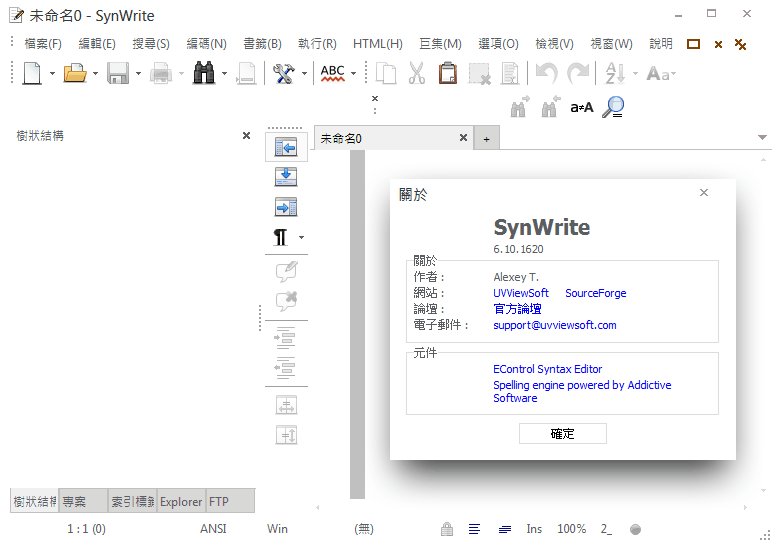Expand the Save dropdown arrow
This screenshot has height=550, width=780.
tap(138, 74)
